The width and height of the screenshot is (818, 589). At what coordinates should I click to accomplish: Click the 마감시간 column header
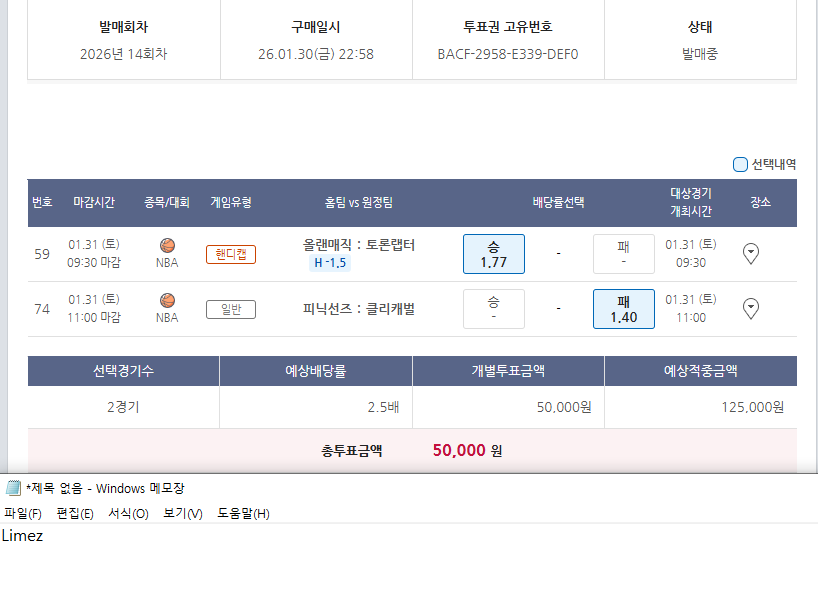point(94,202)
